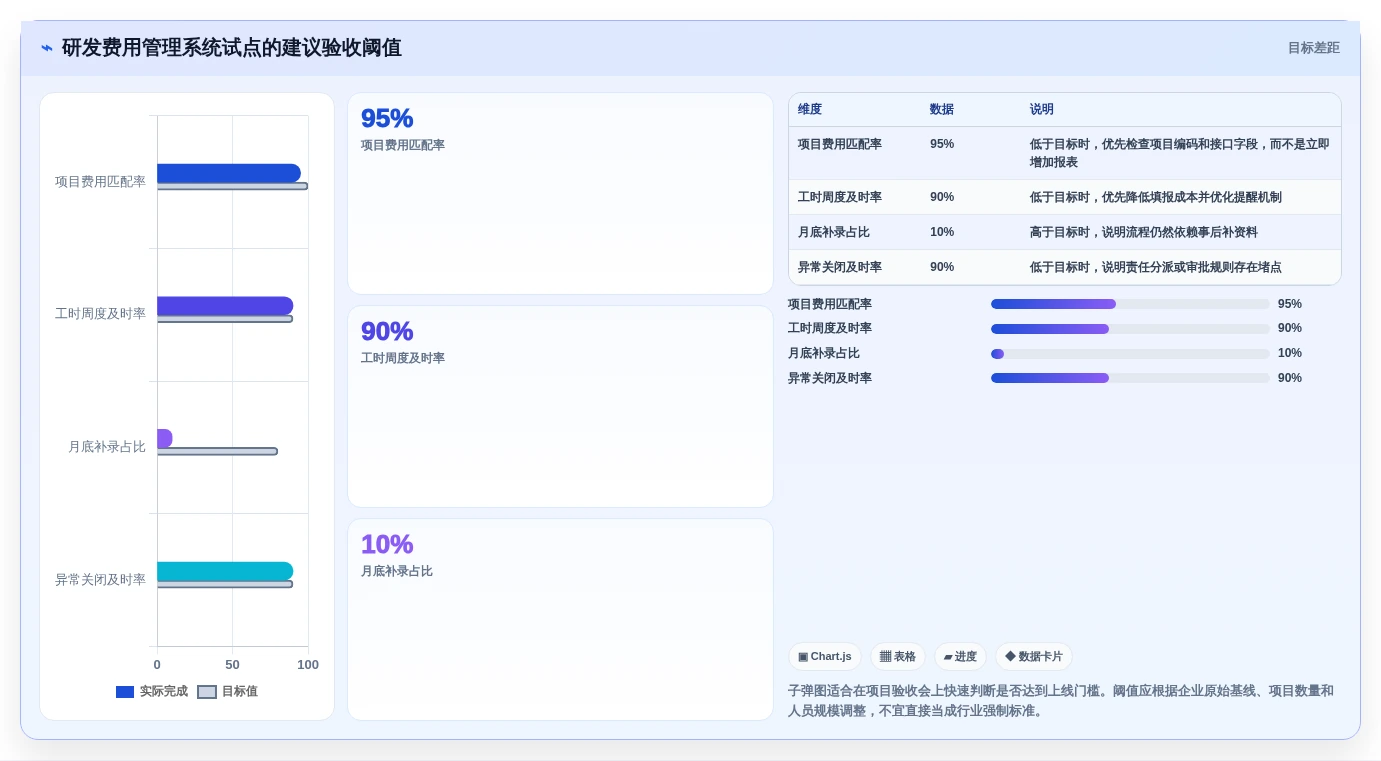Click the teal 异常关闭及时率 chart bar
The width and height of the screenshot is (1381, 761).
pyautogui.click(x=225, y=571)
